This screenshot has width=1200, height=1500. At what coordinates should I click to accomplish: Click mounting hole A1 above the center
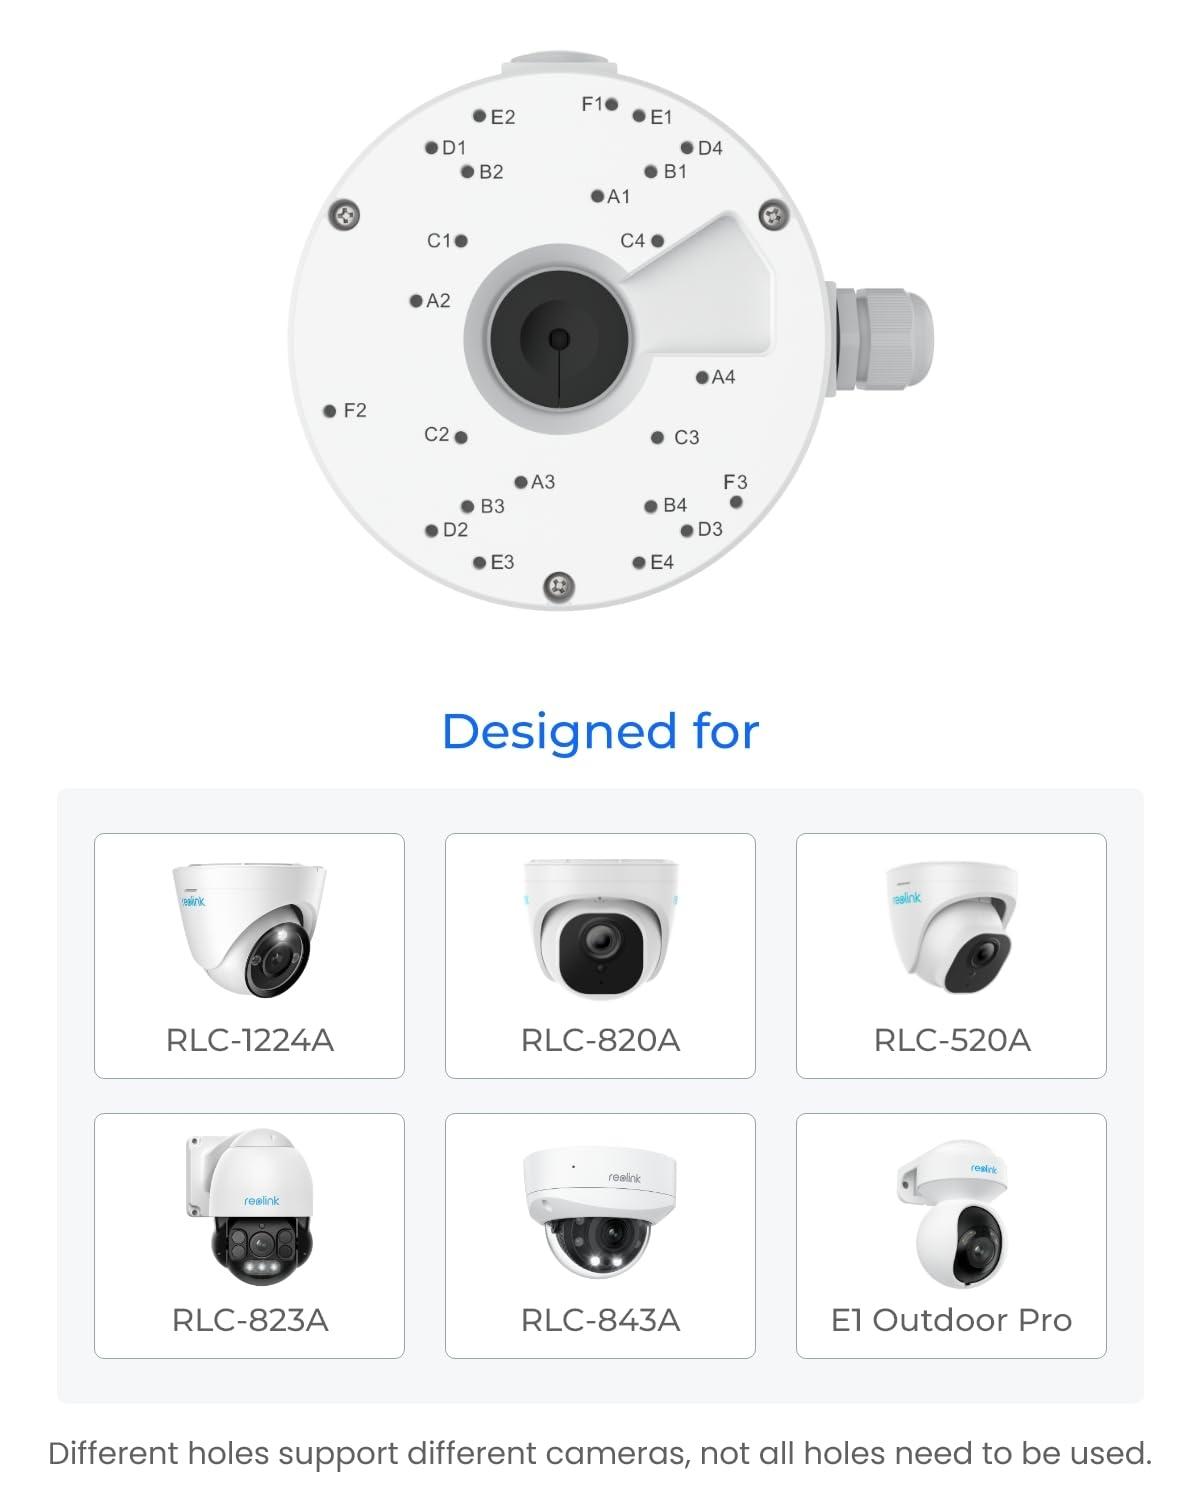point(597,197)
